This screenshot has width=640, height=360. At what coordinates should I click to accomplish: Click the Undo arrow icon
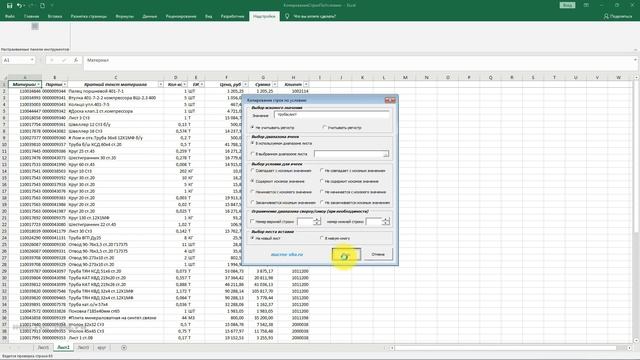[x=19, y=5]
